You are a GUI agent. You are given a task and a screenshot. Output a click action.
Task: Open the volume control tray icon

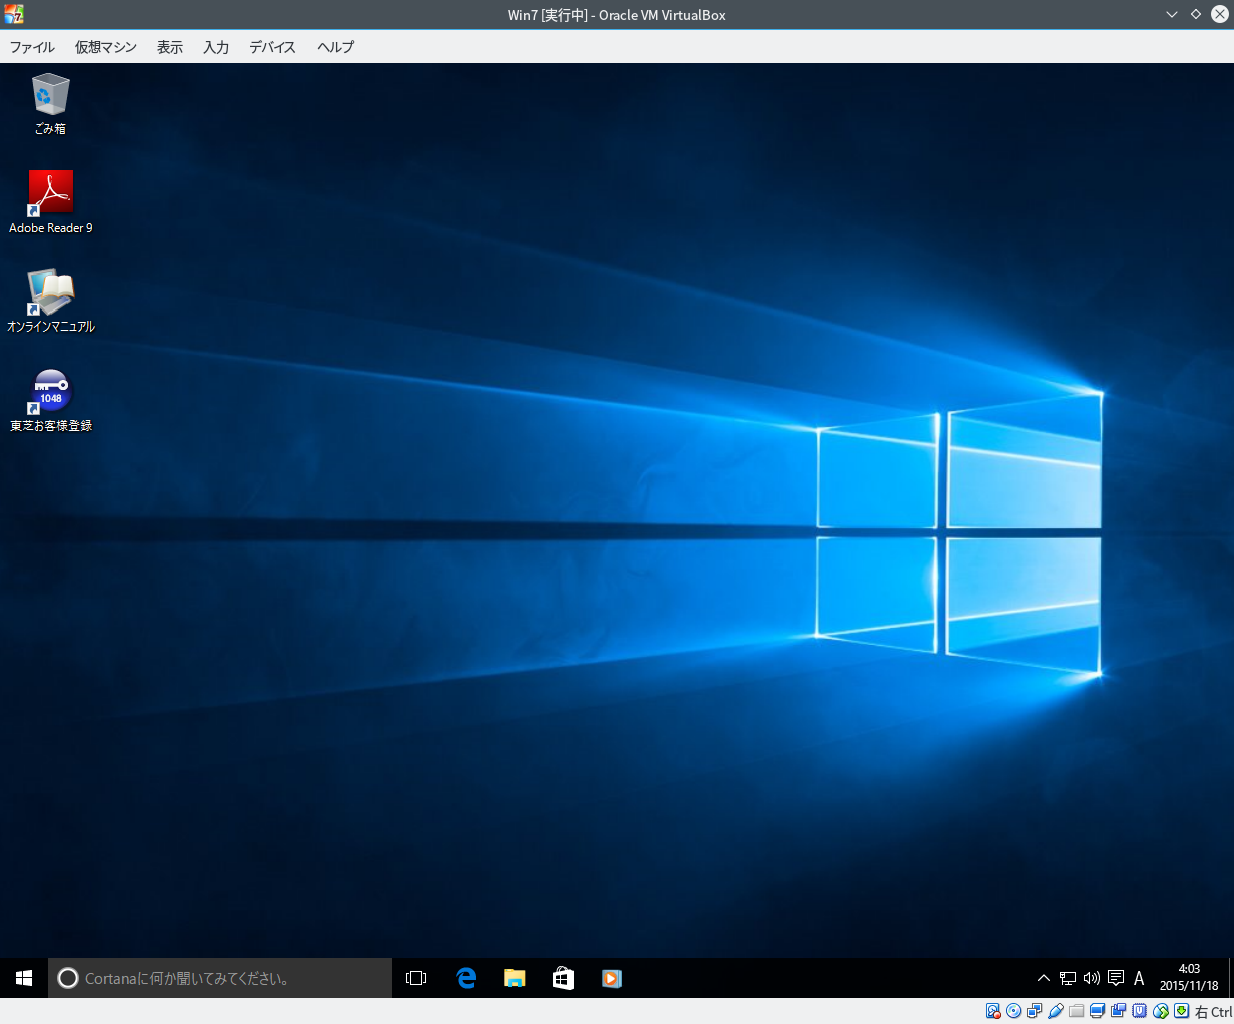pyautogui.click(x=1092, y=978)
